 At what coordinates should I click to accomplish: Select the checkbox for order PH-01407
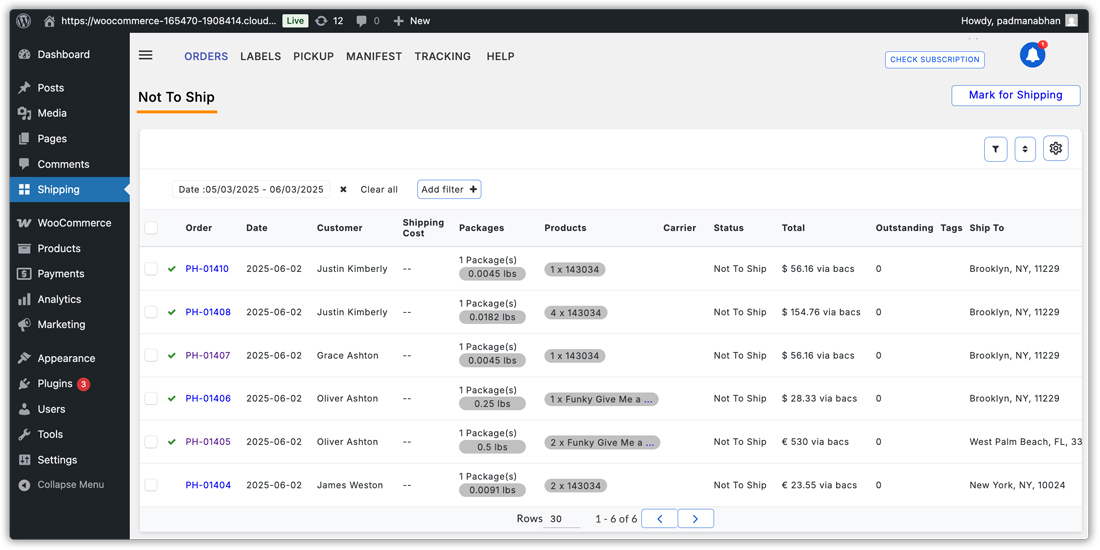click(x=151, y=356)
